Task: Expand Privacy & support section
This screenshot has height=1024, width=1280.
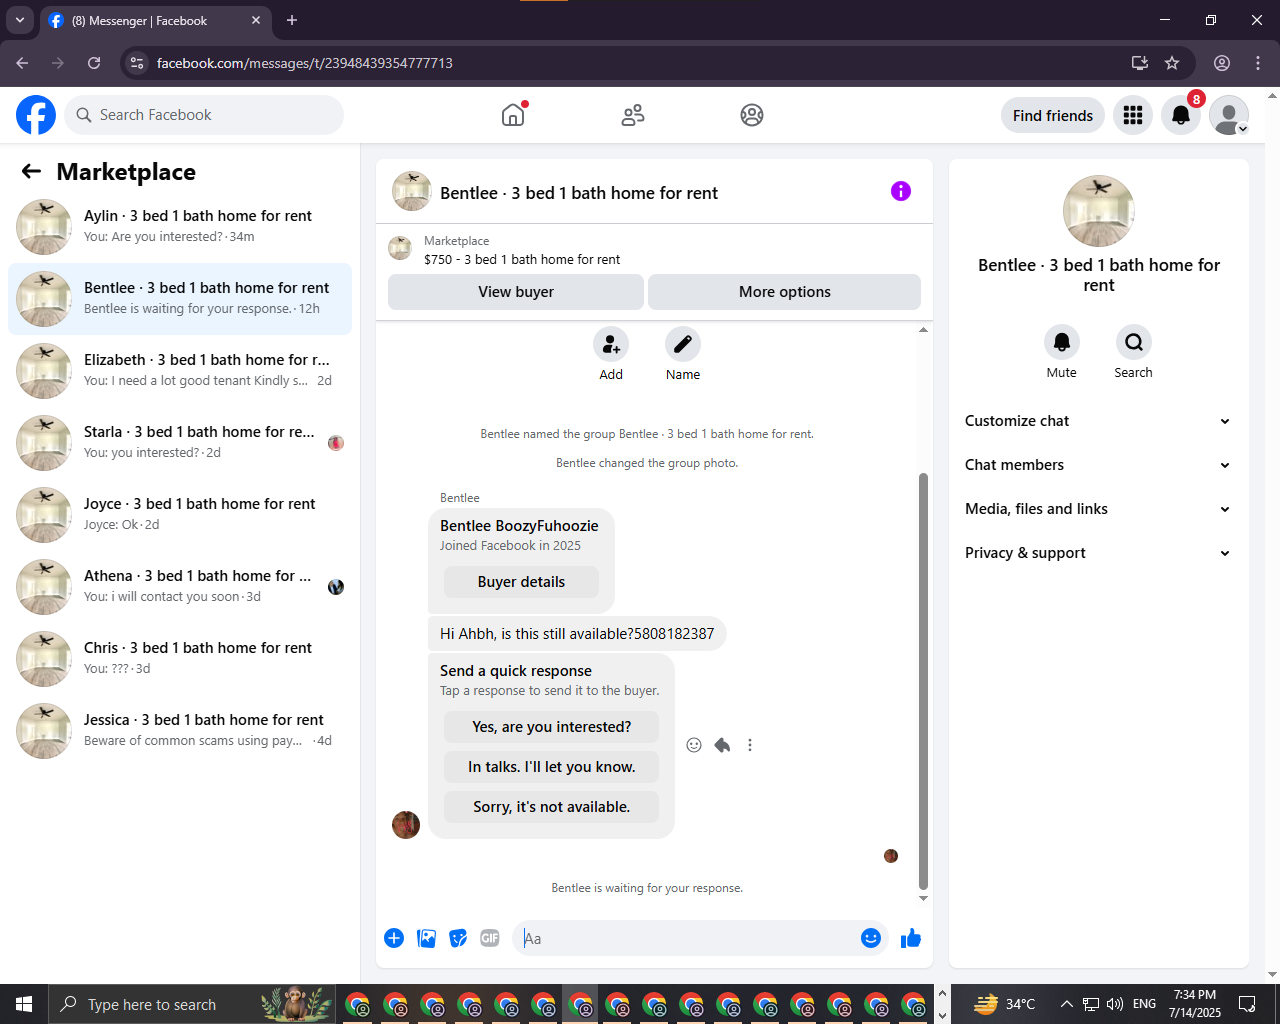Action: [x=1098, y=553]
